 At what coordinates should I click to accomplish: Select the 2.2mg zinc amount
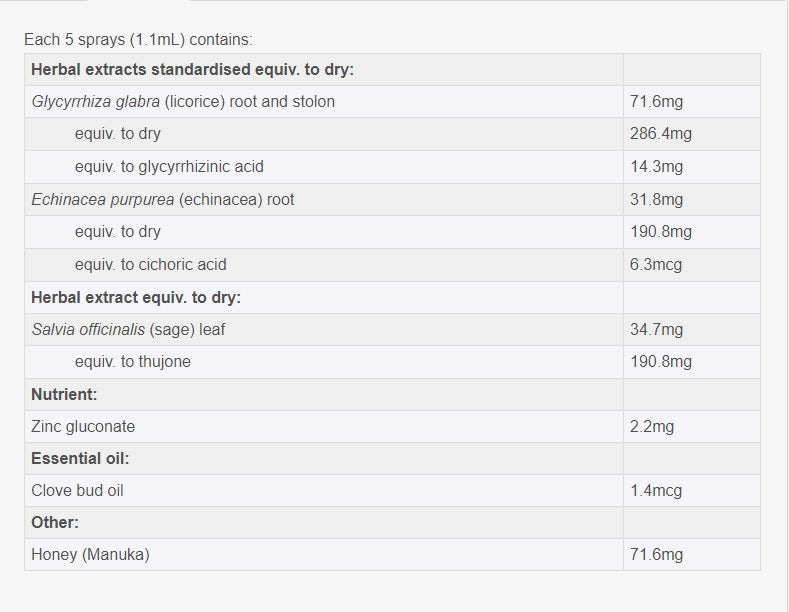652,427
